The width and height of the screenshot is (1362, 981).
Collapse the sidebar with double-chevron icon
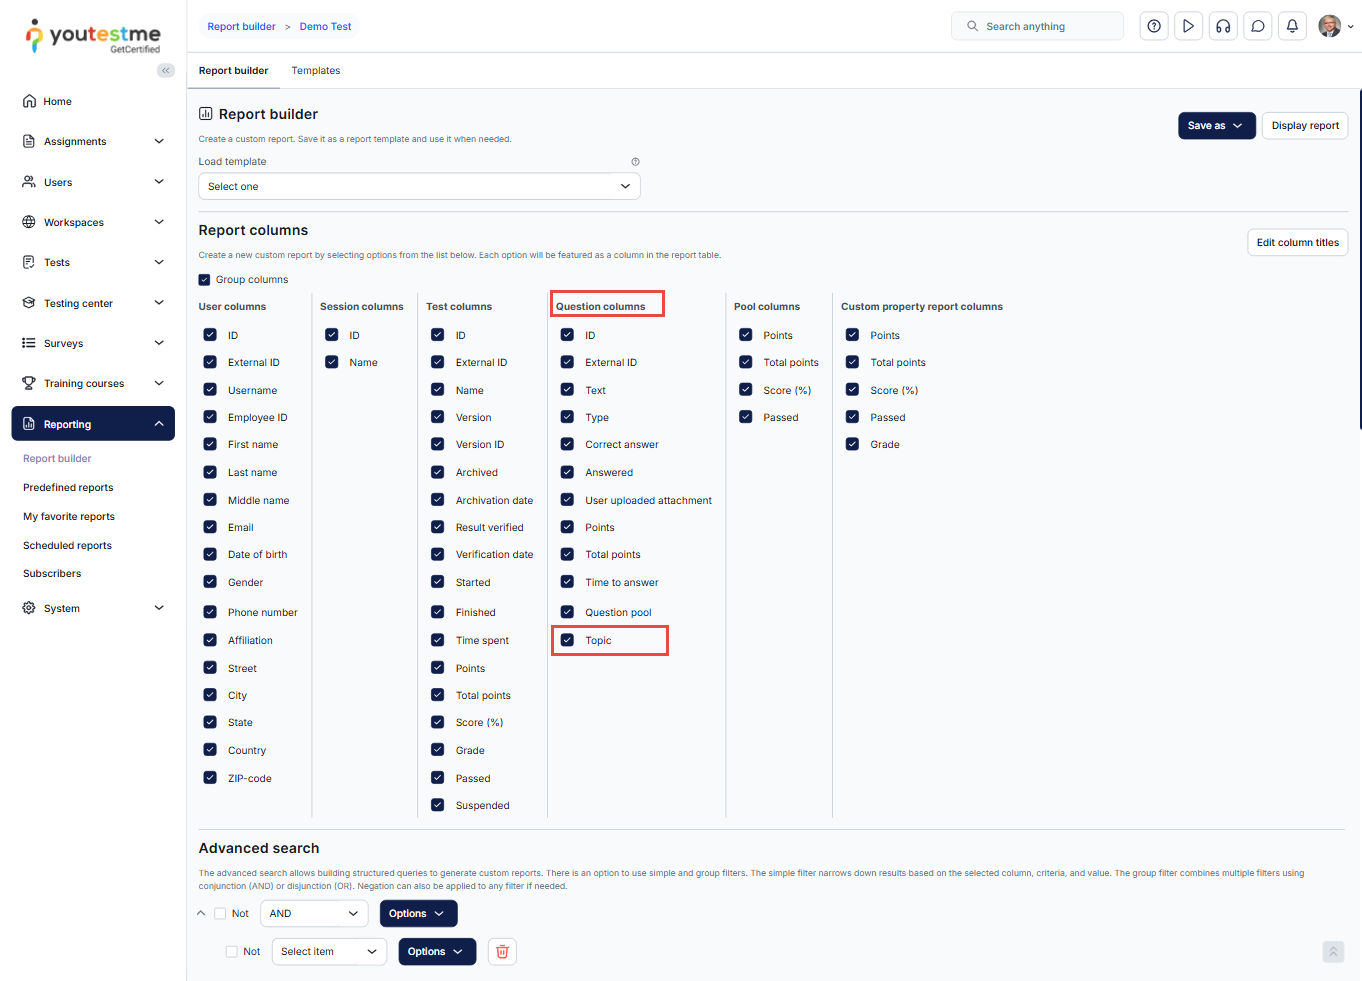166,70
